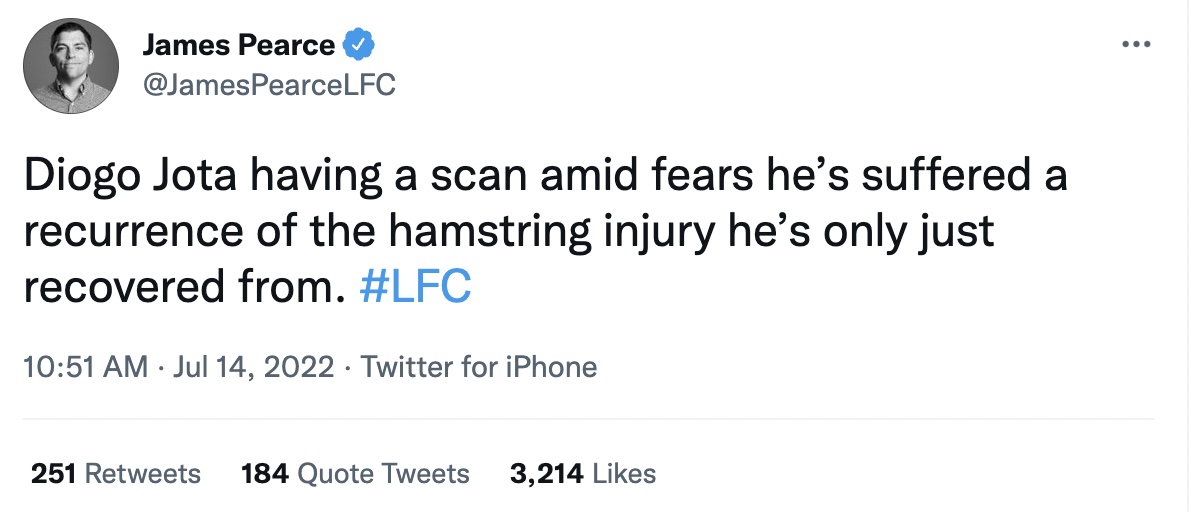The height and width of the screenshot is (512, 1192).
Task: Open the @JamesPearceLFC handle link
Action: click(270, 86)
